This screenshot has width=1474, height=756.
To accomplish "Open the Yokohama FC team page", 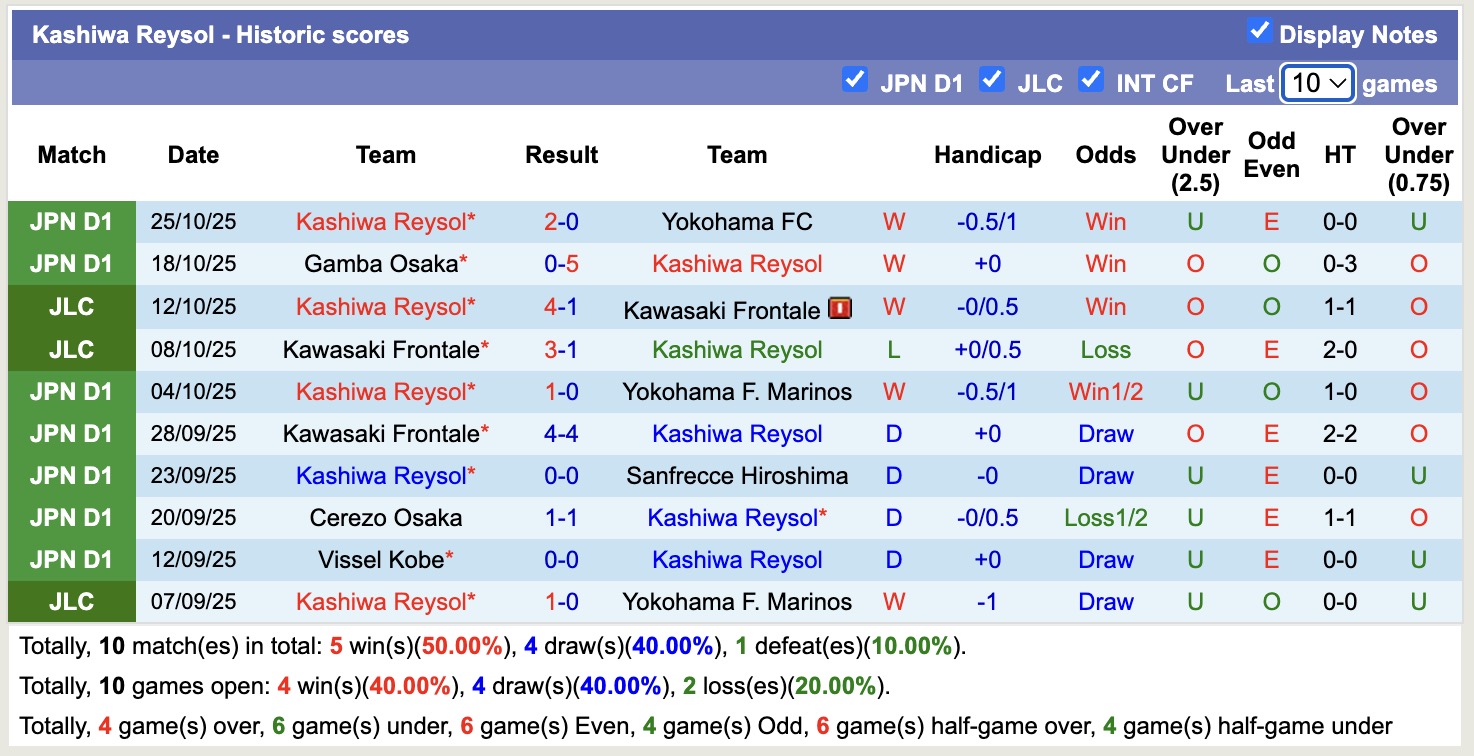I will (737, 221).
